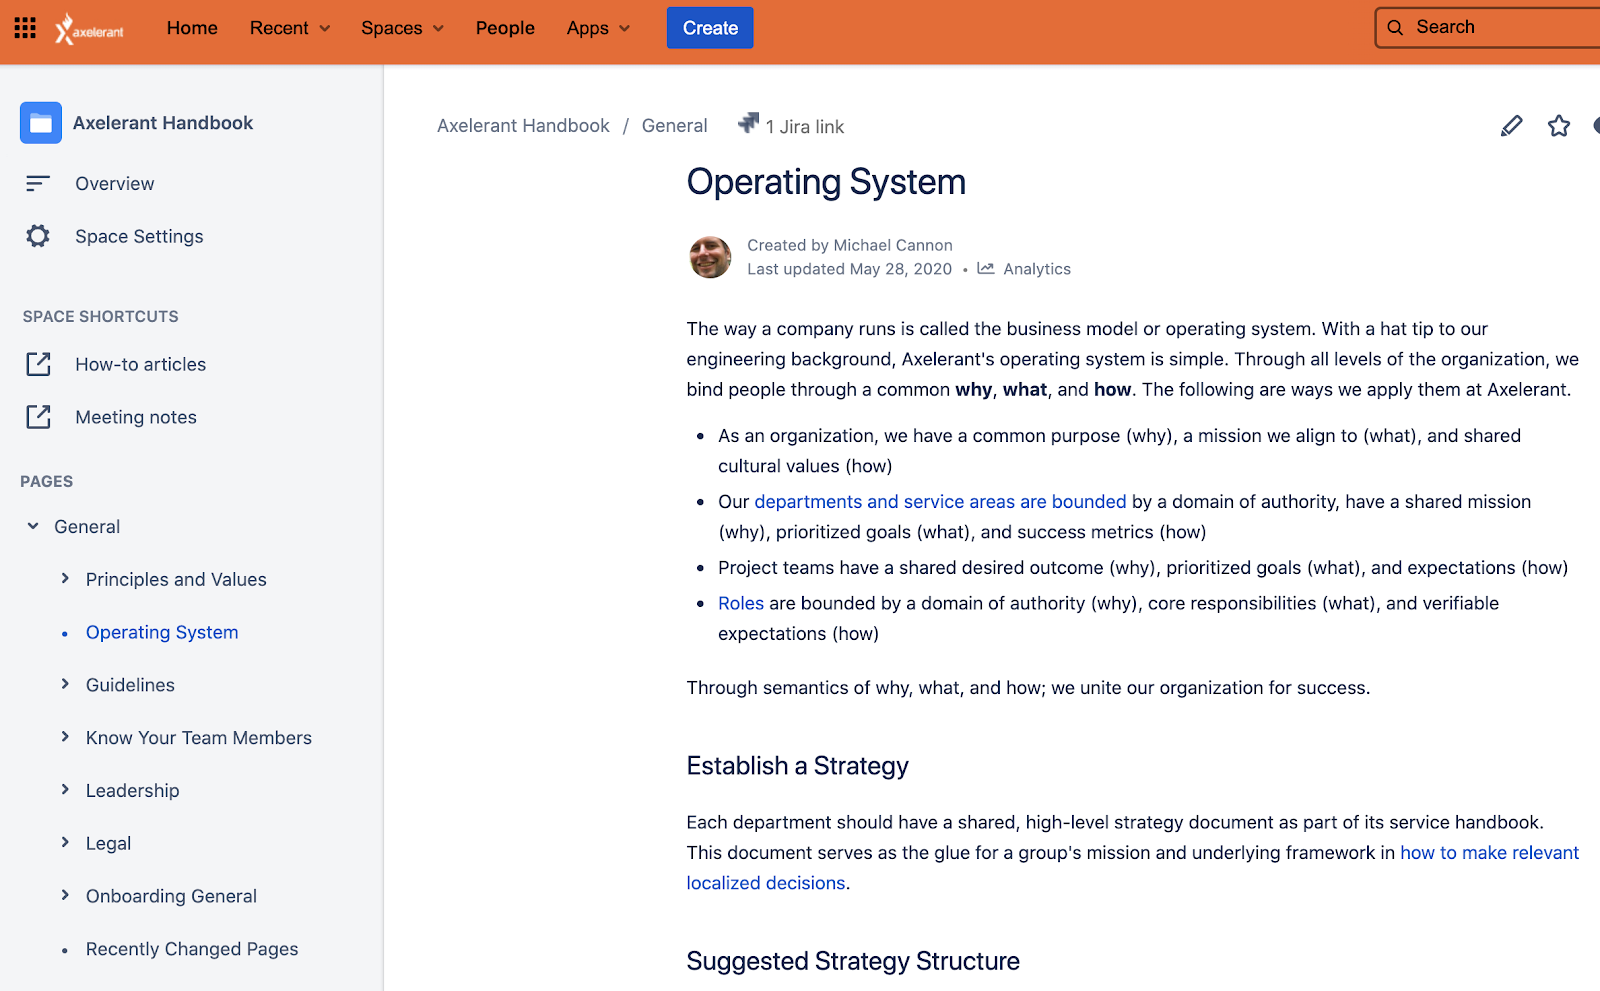
Task: Click the Establish a Strategy heading
Action: pos(798,766)
